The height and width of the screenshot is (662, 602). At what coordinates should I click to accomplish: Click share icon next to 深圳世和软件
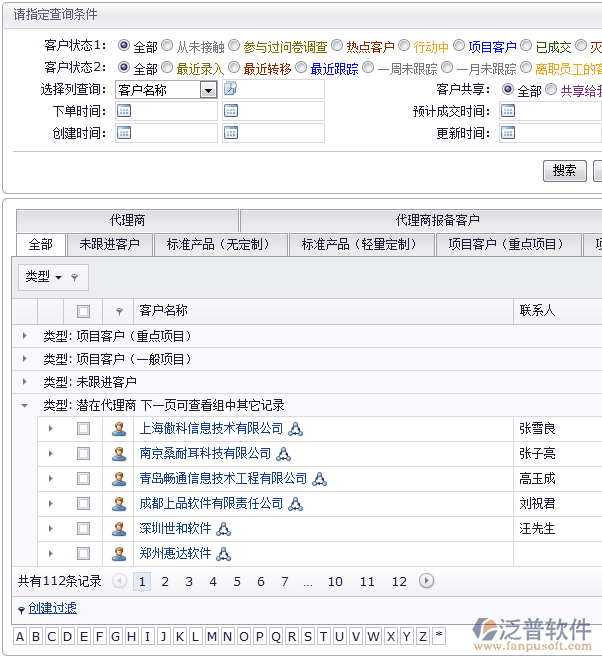coord(223,529)
